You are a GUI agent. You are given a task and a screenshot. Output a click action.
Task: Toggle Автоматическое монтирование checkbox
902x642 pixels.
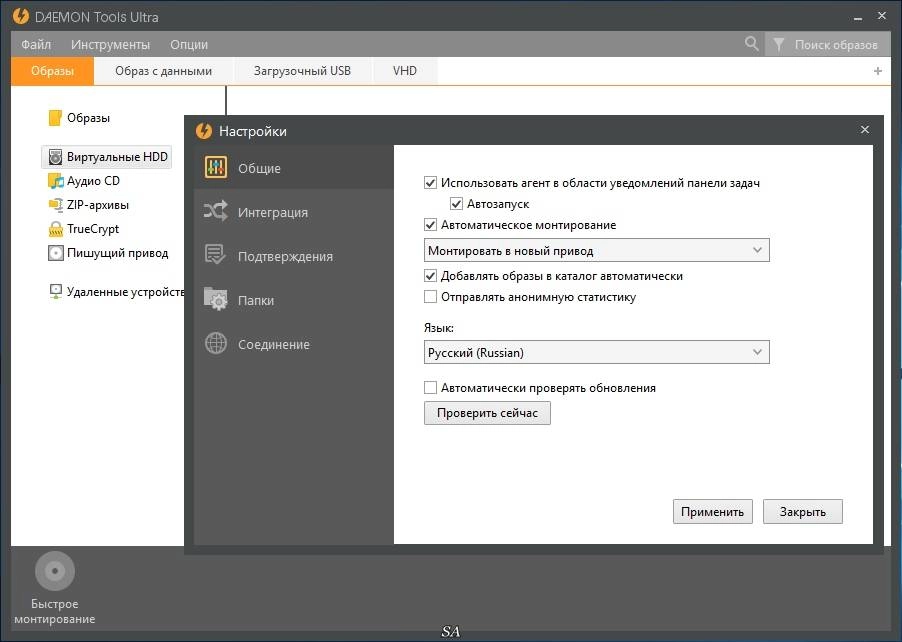point(430,224)
